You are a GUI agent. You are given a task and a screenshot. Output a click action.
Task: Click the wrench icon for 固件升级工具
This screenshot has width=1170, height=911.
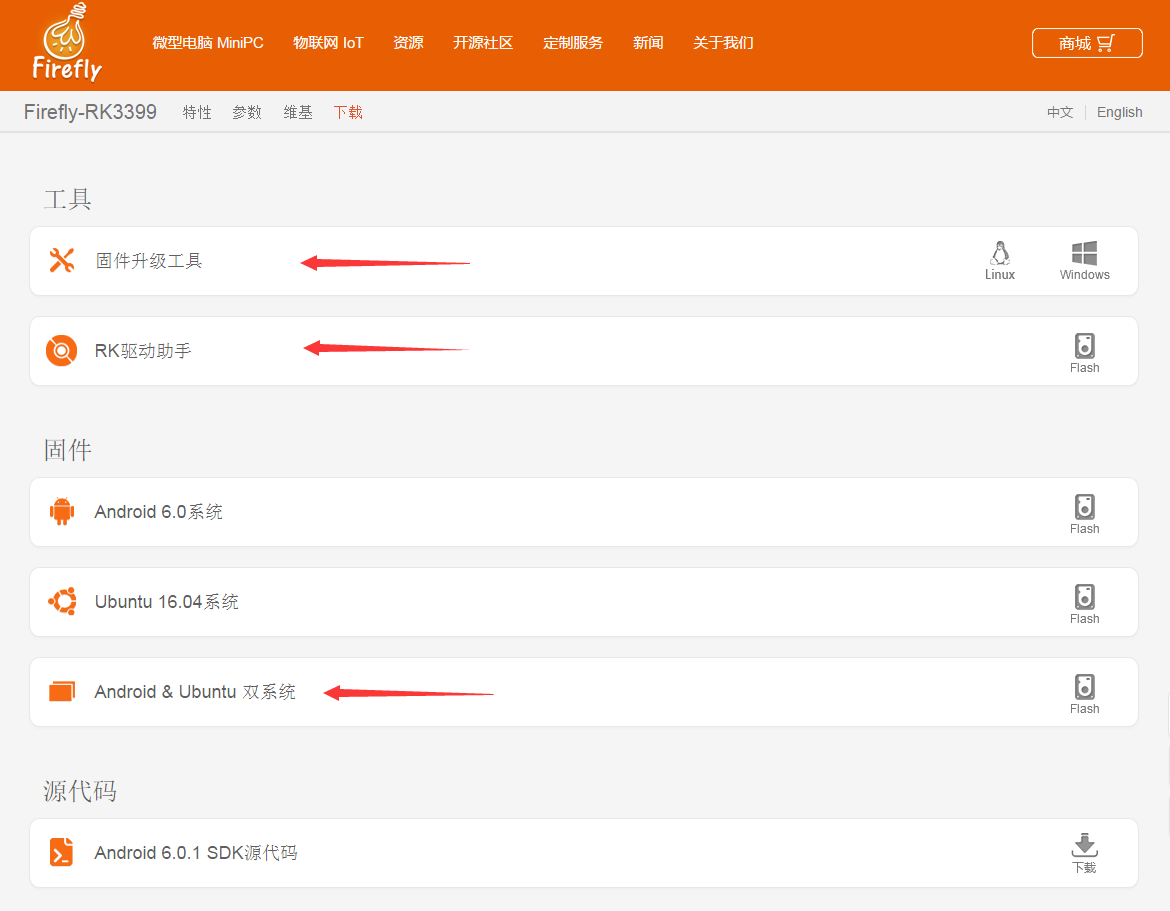62,260
